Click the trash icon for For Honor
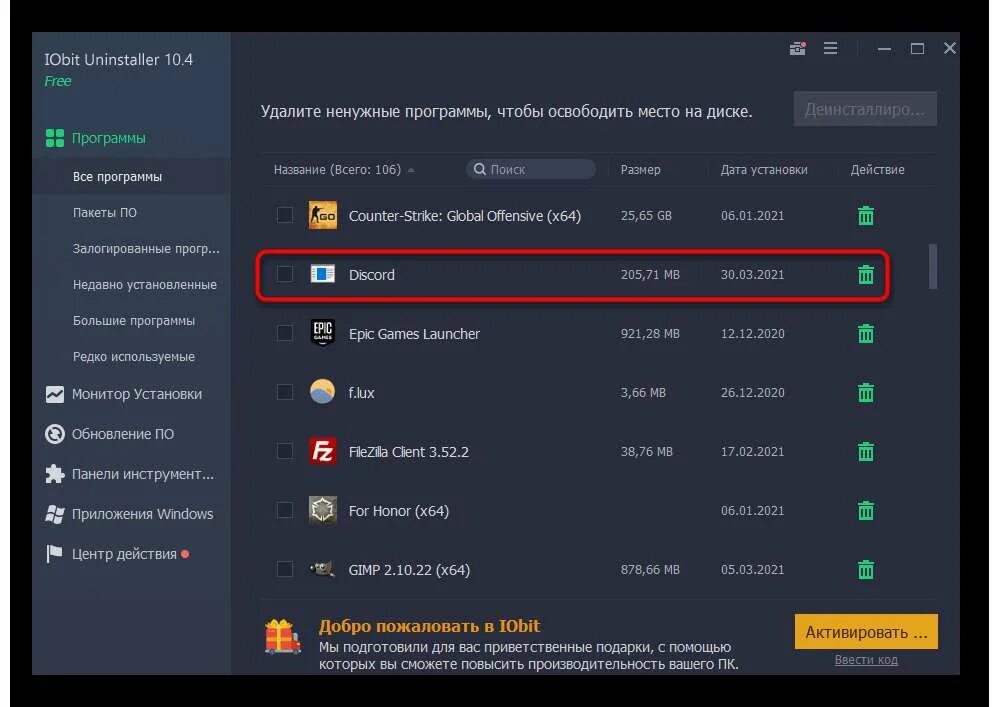This screenshot has width=992, height=707. click(x=865, y=510)
